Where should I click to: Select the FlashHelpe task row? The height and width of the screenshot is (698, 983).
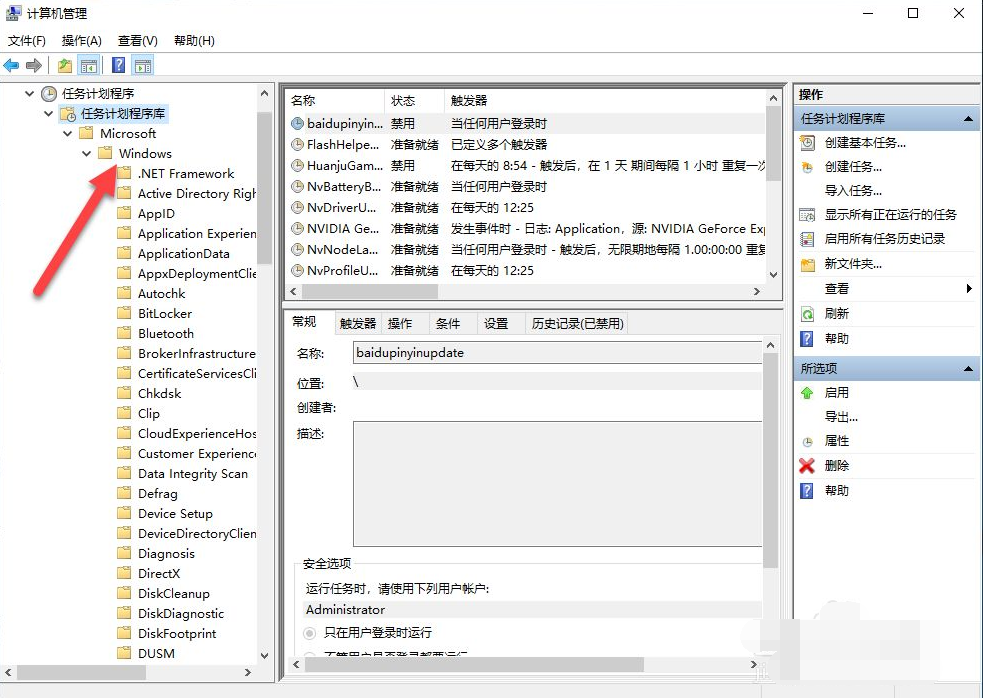pos(340,145)
